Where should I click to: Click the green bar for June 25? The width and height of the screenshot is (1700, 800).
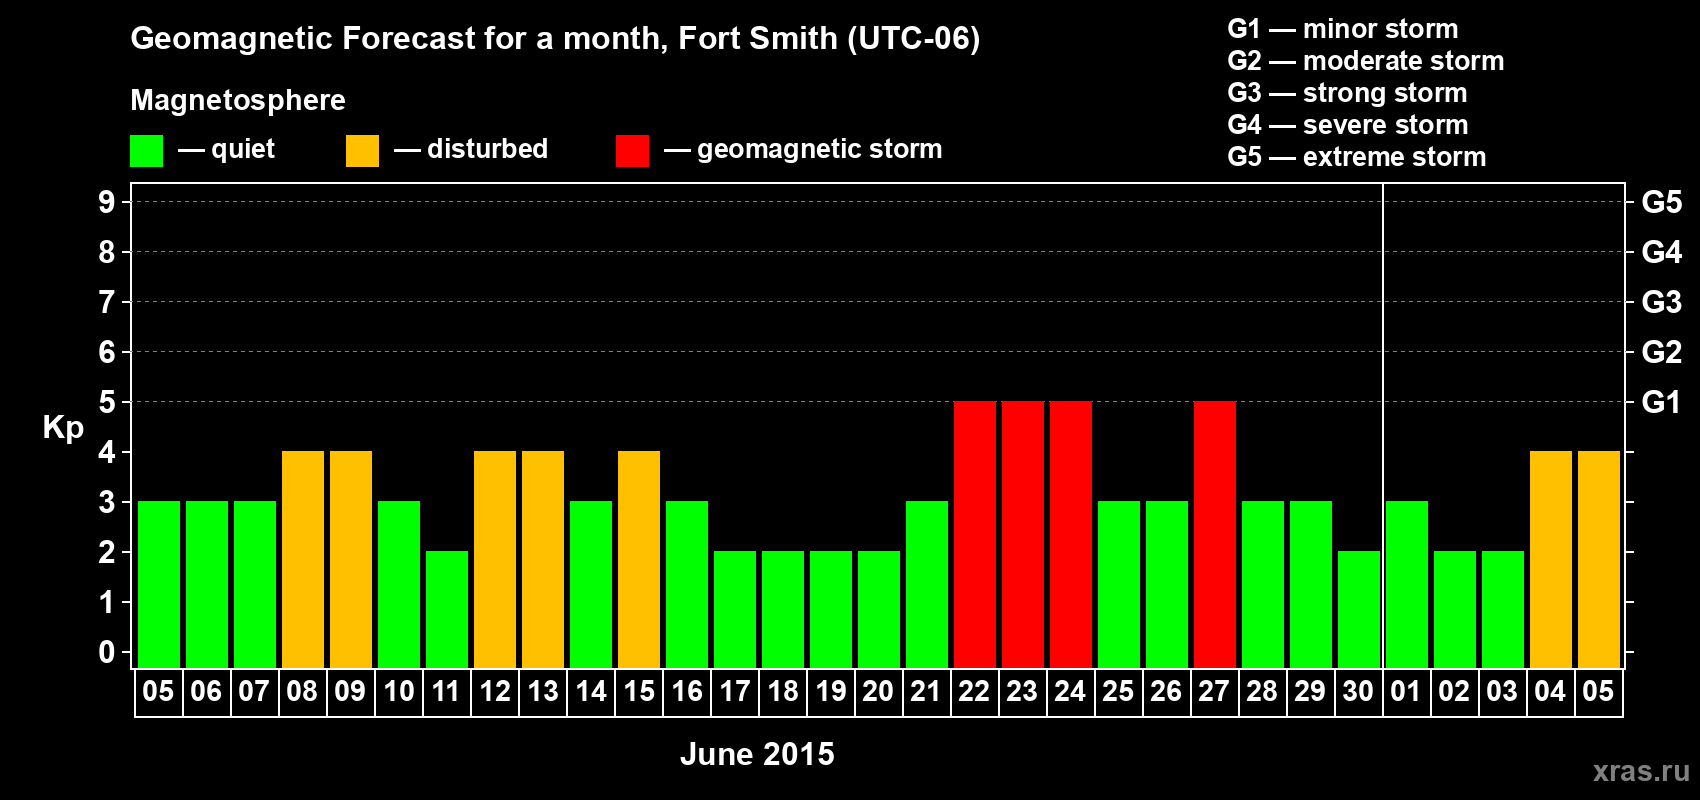[x=1119, y=584]
